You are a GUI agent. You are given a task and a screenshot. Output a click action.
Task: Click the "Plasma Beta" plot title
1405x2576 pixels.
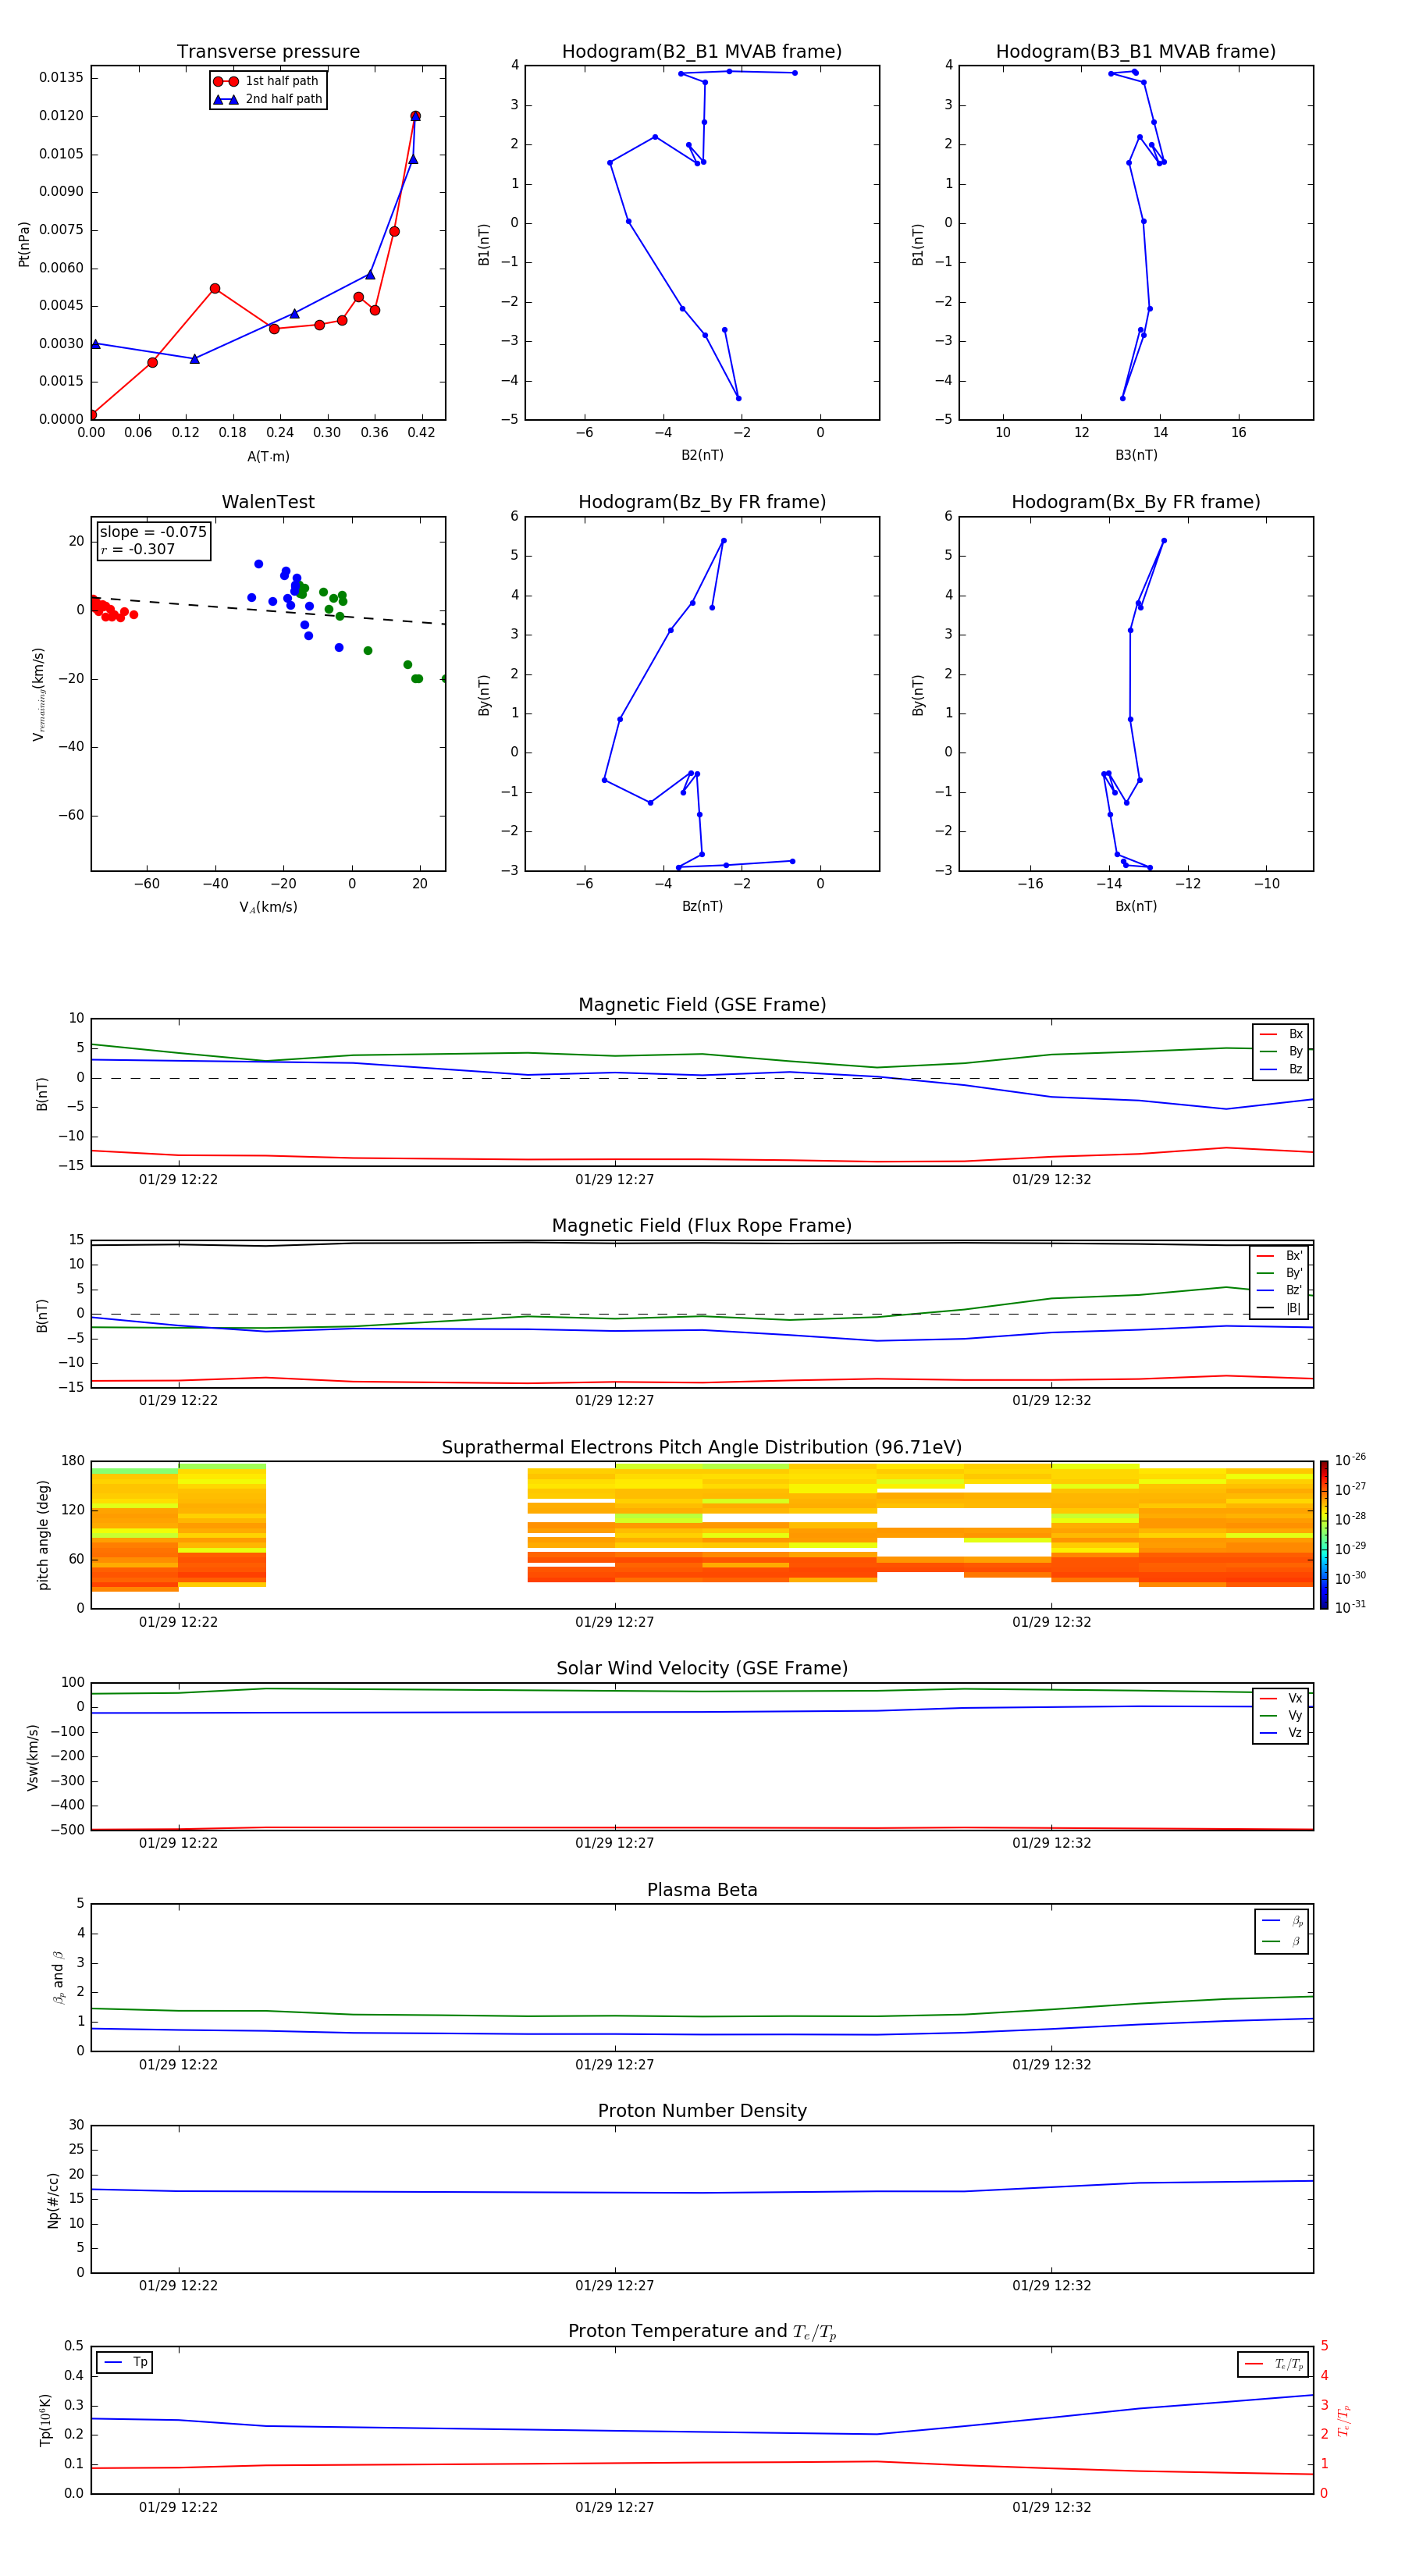pos(702,1891)
